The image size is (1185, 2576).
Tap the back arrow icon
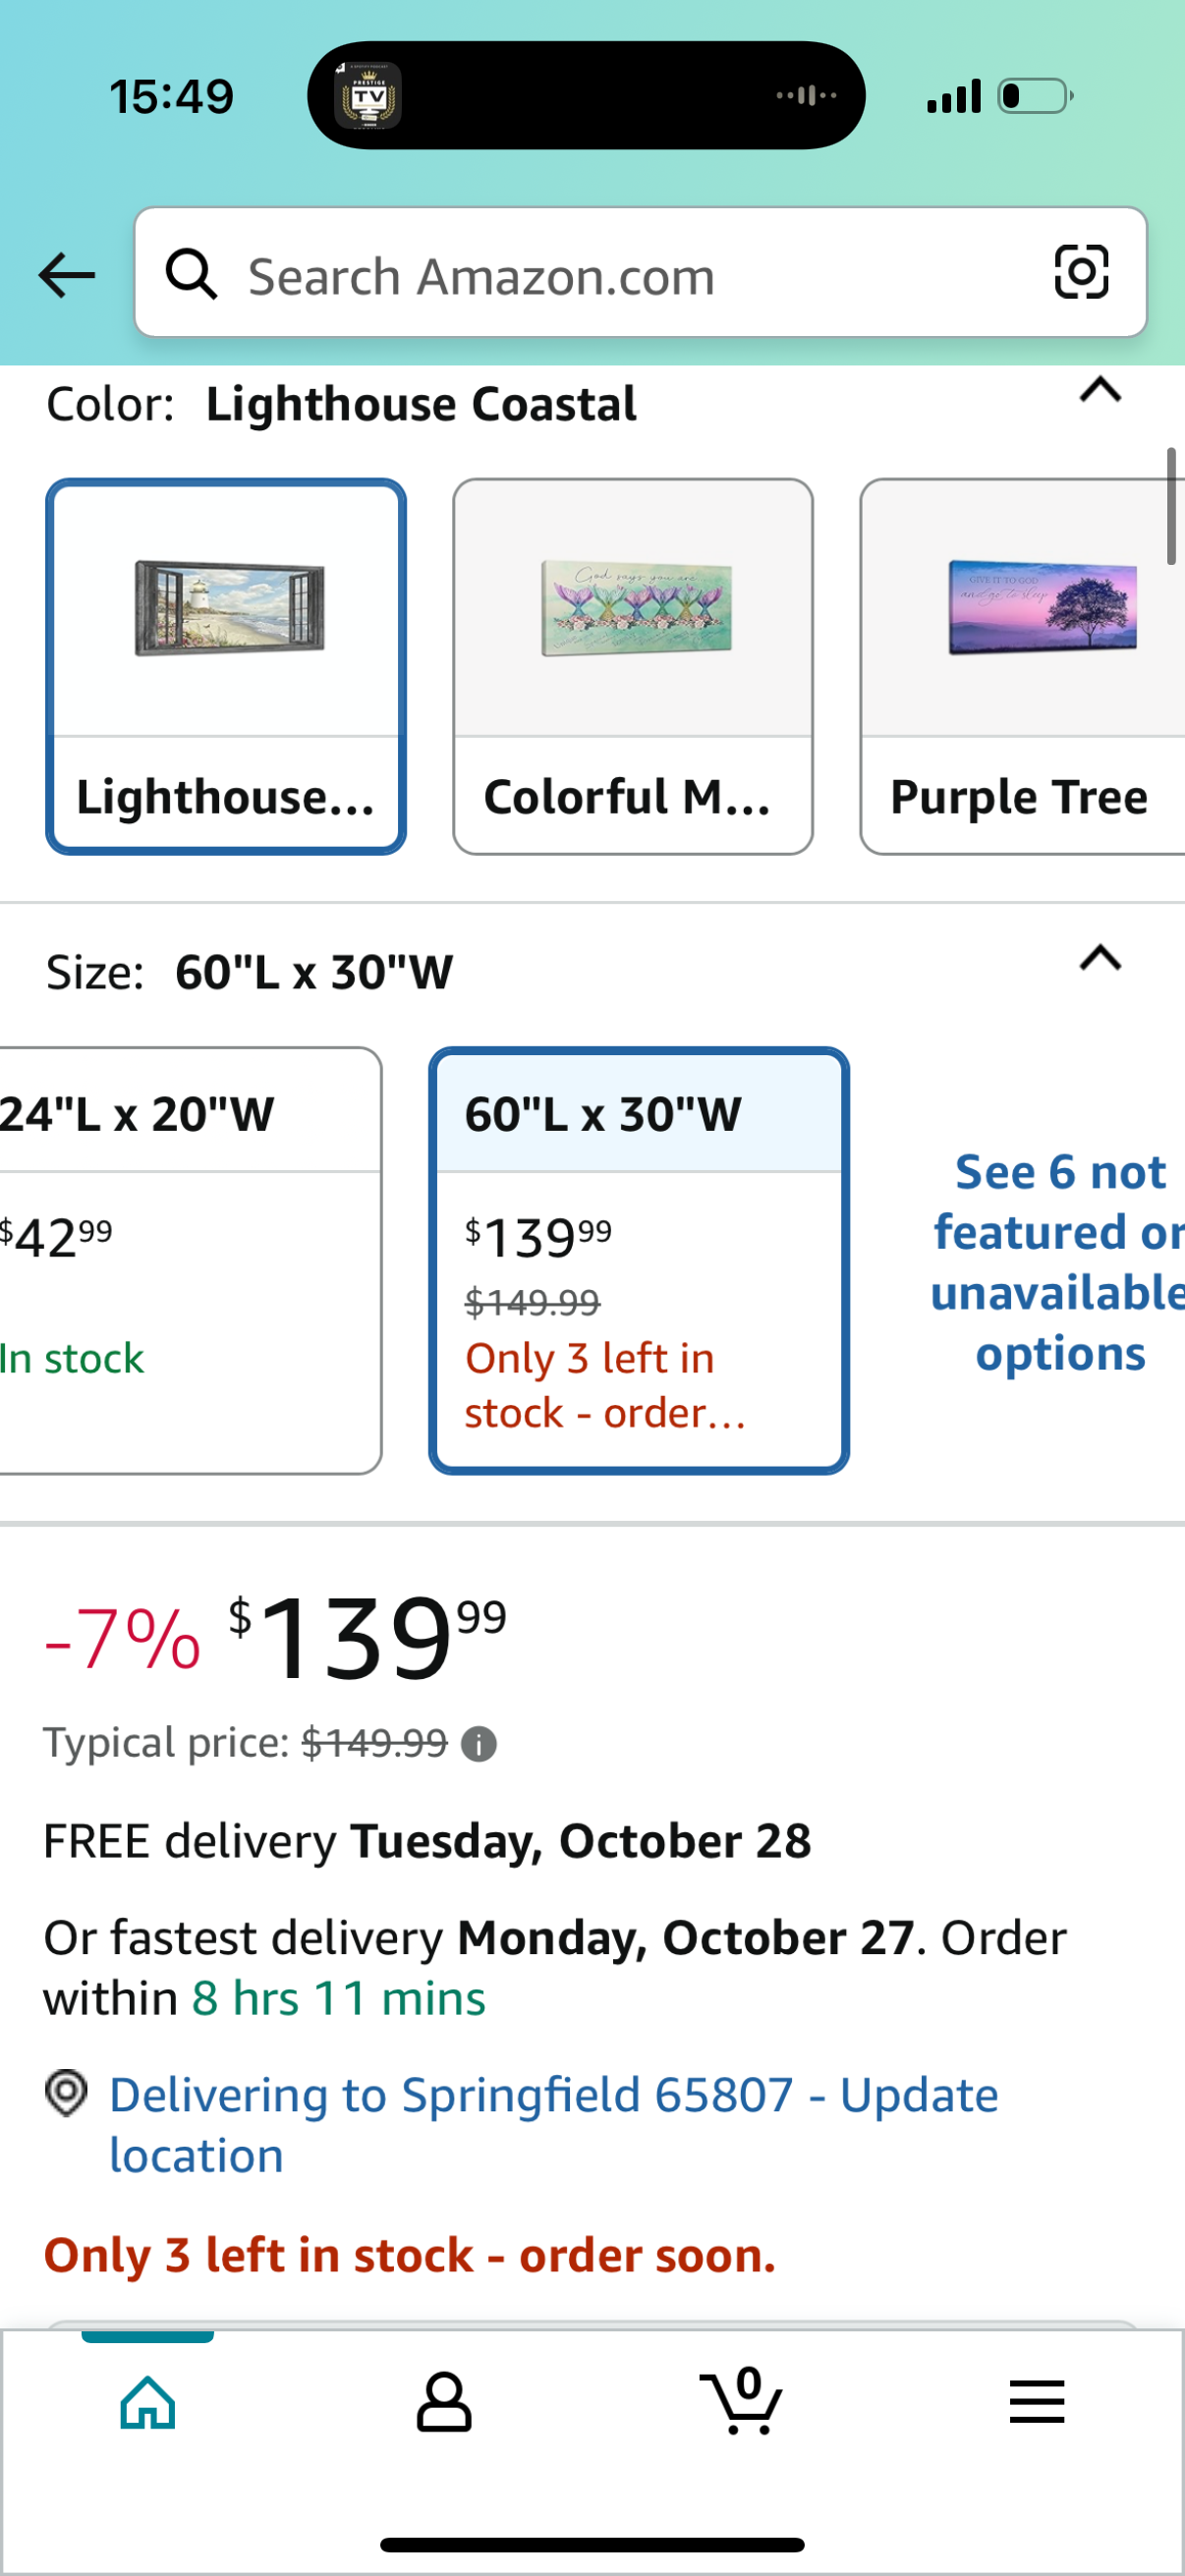pos(66,275)
